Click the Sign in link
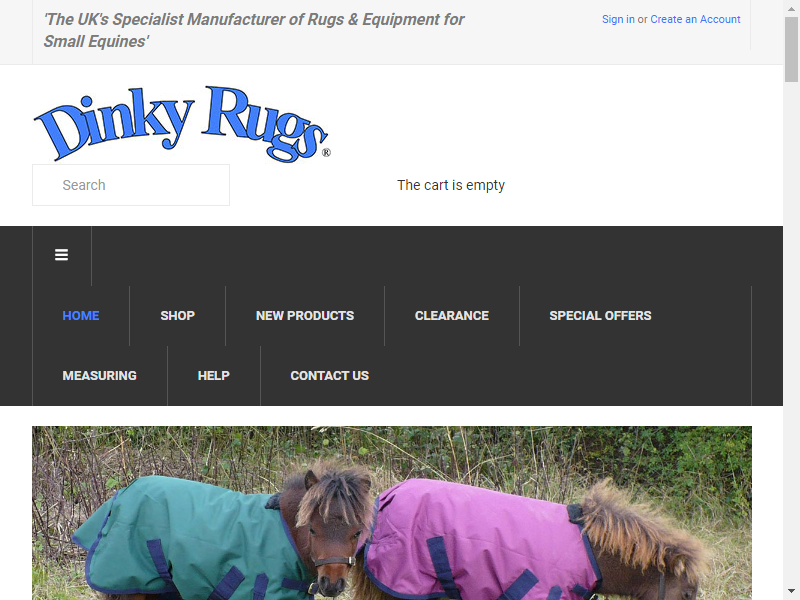This screenshot has width=800, height=600. click(x=618, y=19)
